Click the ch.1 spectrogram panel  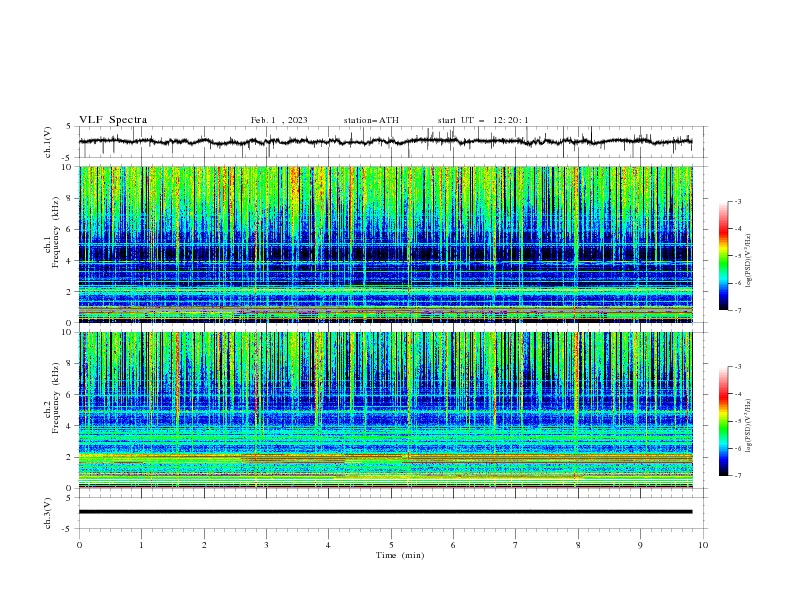tap(385, 244)
